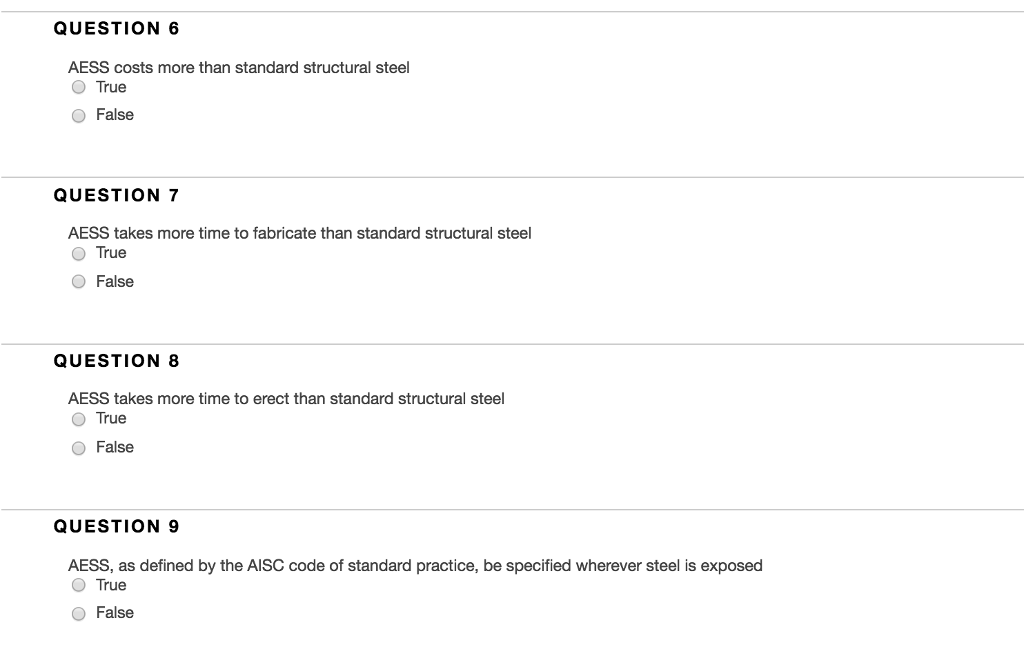The image size is (1024, 658).
Task: Select False for Question 6
Action: pos(78,115)
